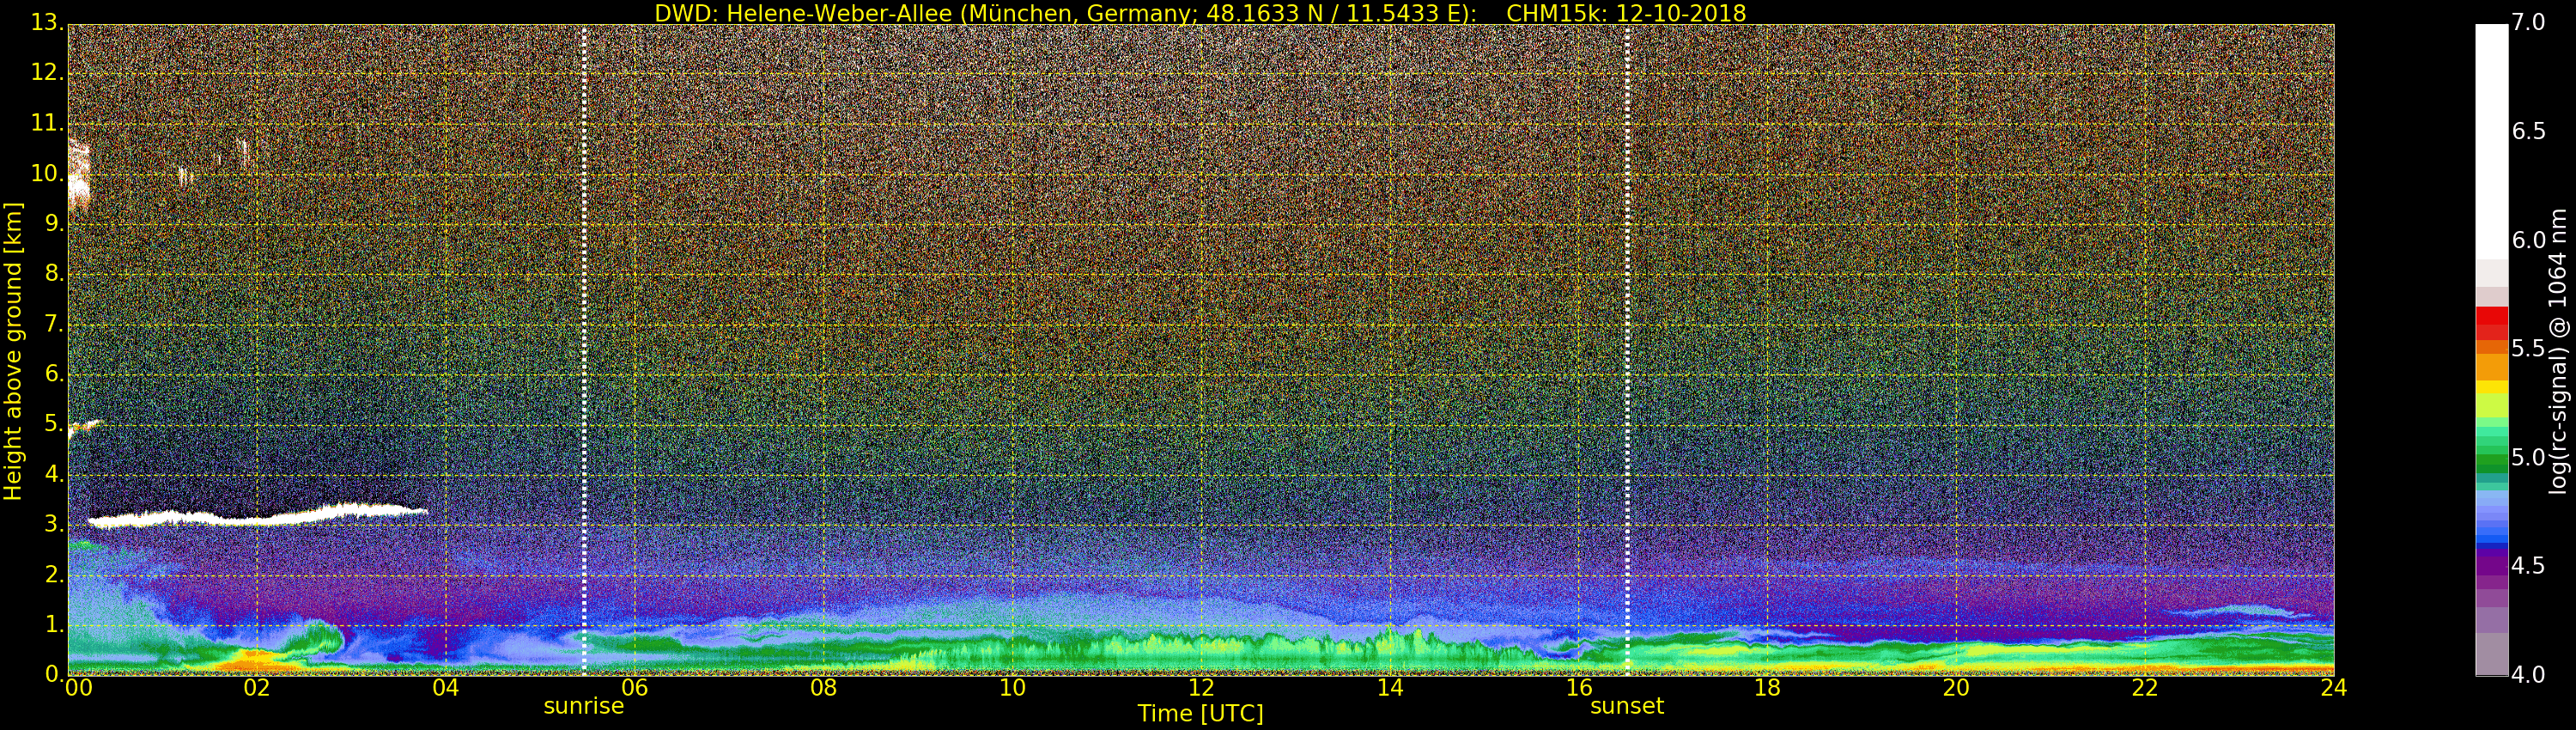Click the Time [UTC] axis label
Screen dimensions: 2576x730
tap(1200, 714)
